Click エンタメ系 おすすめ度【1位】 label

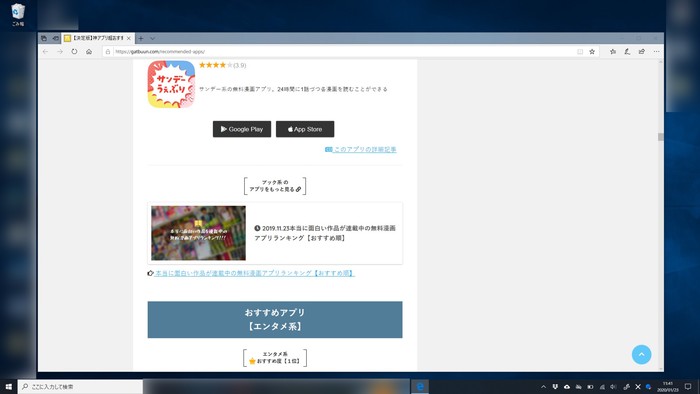click(x=275, y=358)
